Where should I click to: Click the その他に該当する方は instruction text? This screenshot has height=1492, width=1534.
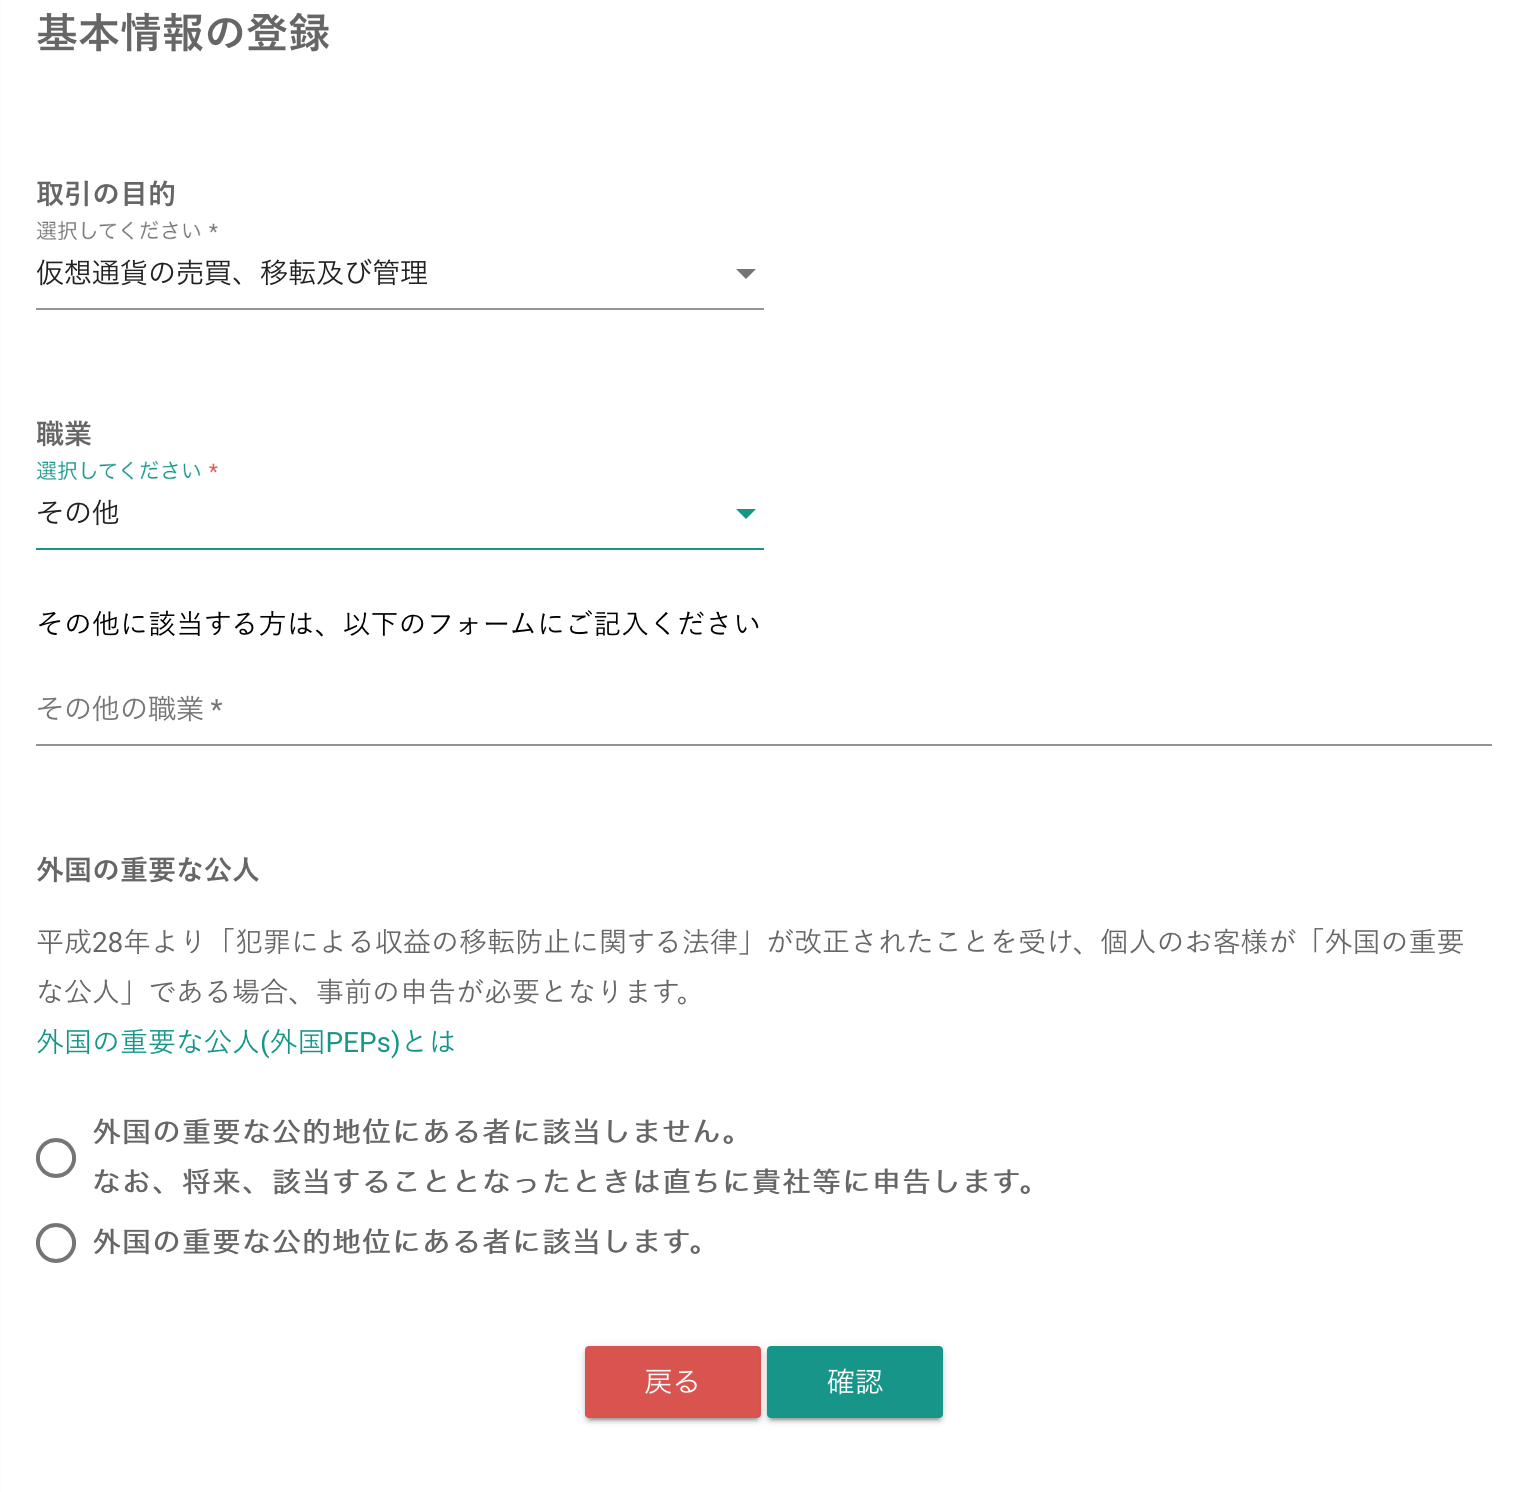coord(399,623)
